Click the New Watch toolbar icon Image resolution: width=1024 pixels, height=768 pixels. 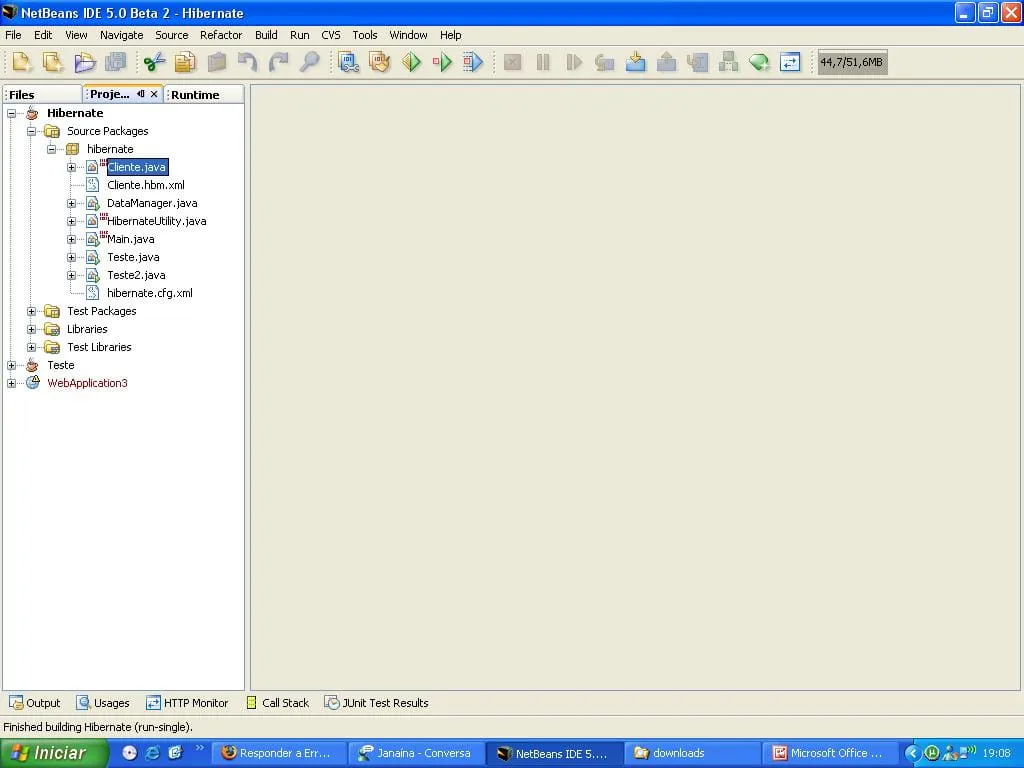pyautogui.click(x=759, y=63)
